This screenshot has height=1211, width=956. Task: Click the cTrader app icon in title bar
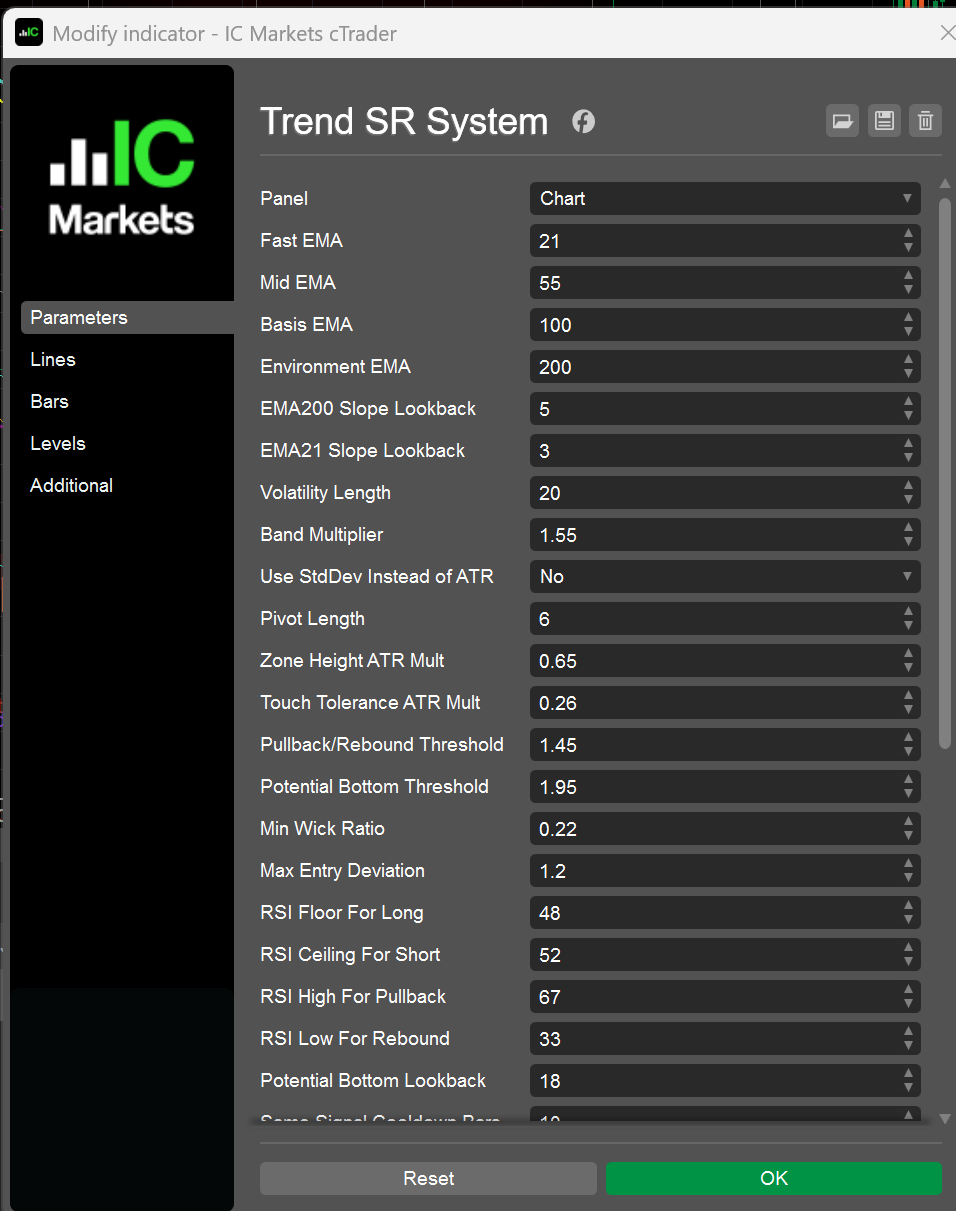[28, 33]
